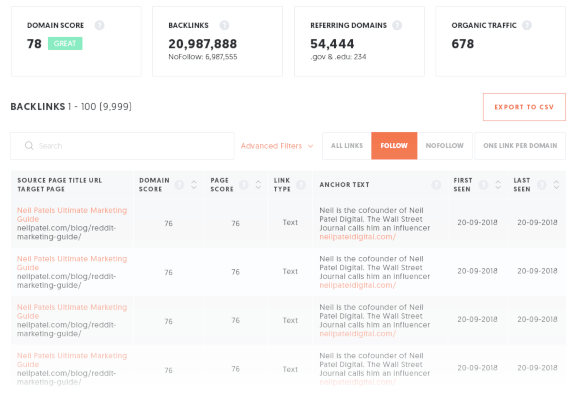The height and width of the screenshot is (403, 574).
Task: Click the green GREAT domain score badge
Action: tap(65, 44)
